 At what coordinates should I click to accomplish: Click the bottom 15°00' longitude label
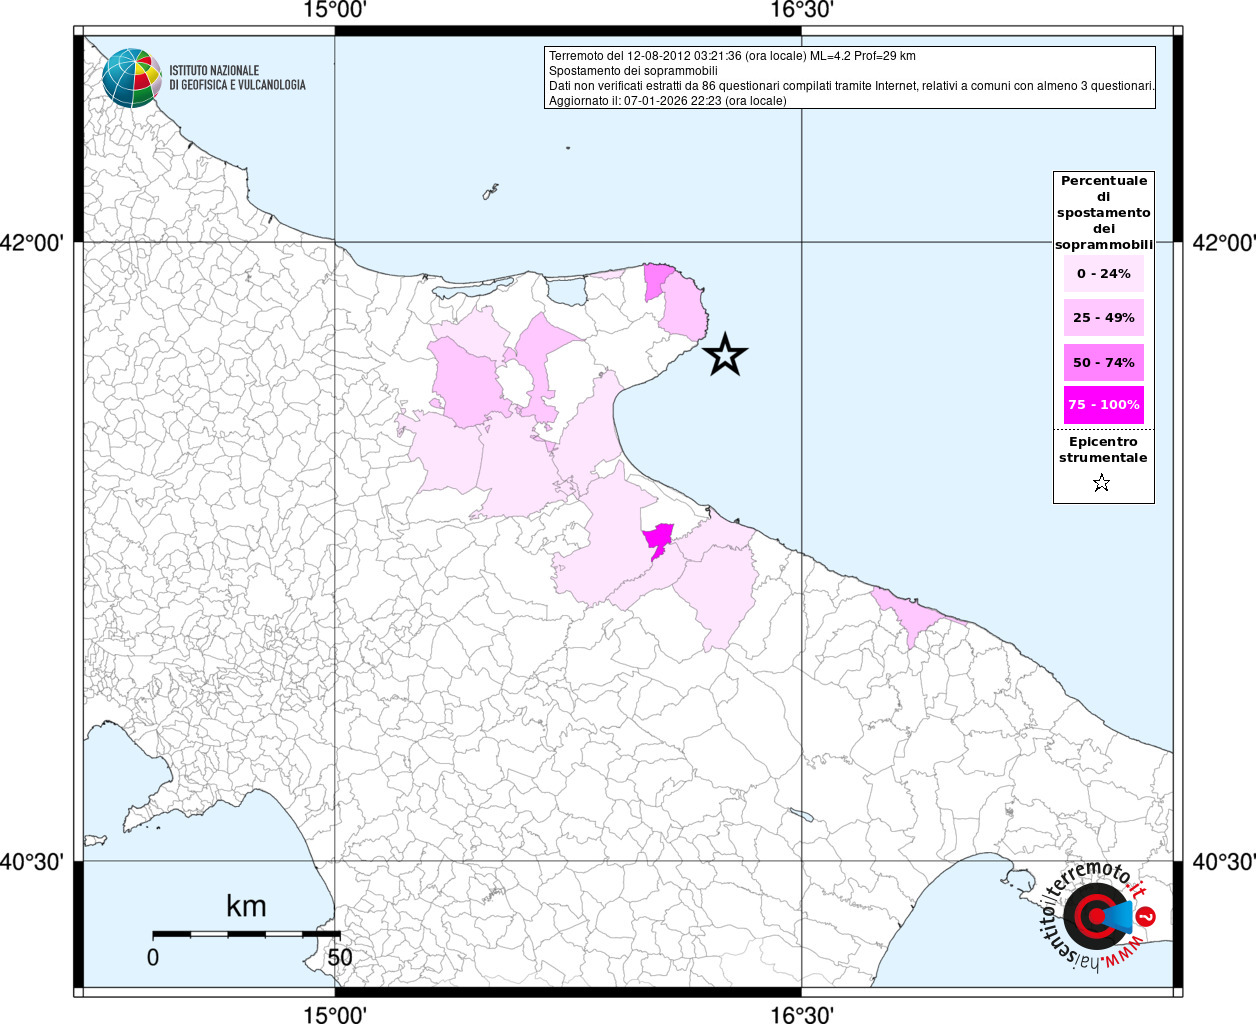point(335,1014)
